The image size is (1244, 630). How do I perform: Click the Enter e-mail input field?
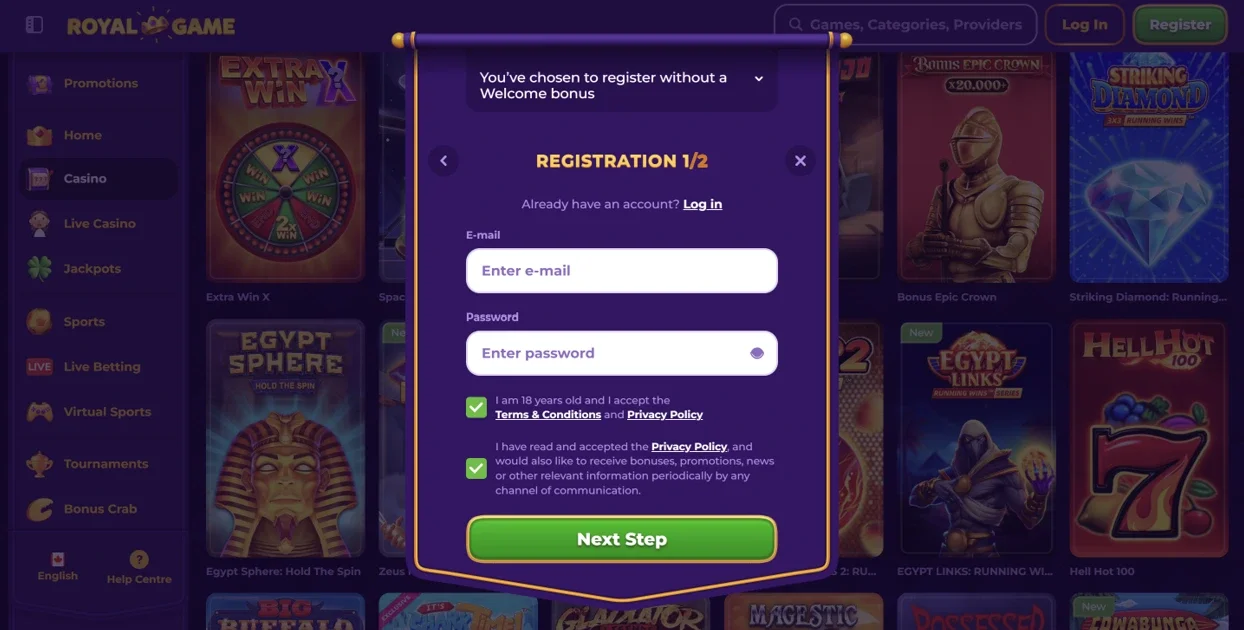tap(621, 271)
